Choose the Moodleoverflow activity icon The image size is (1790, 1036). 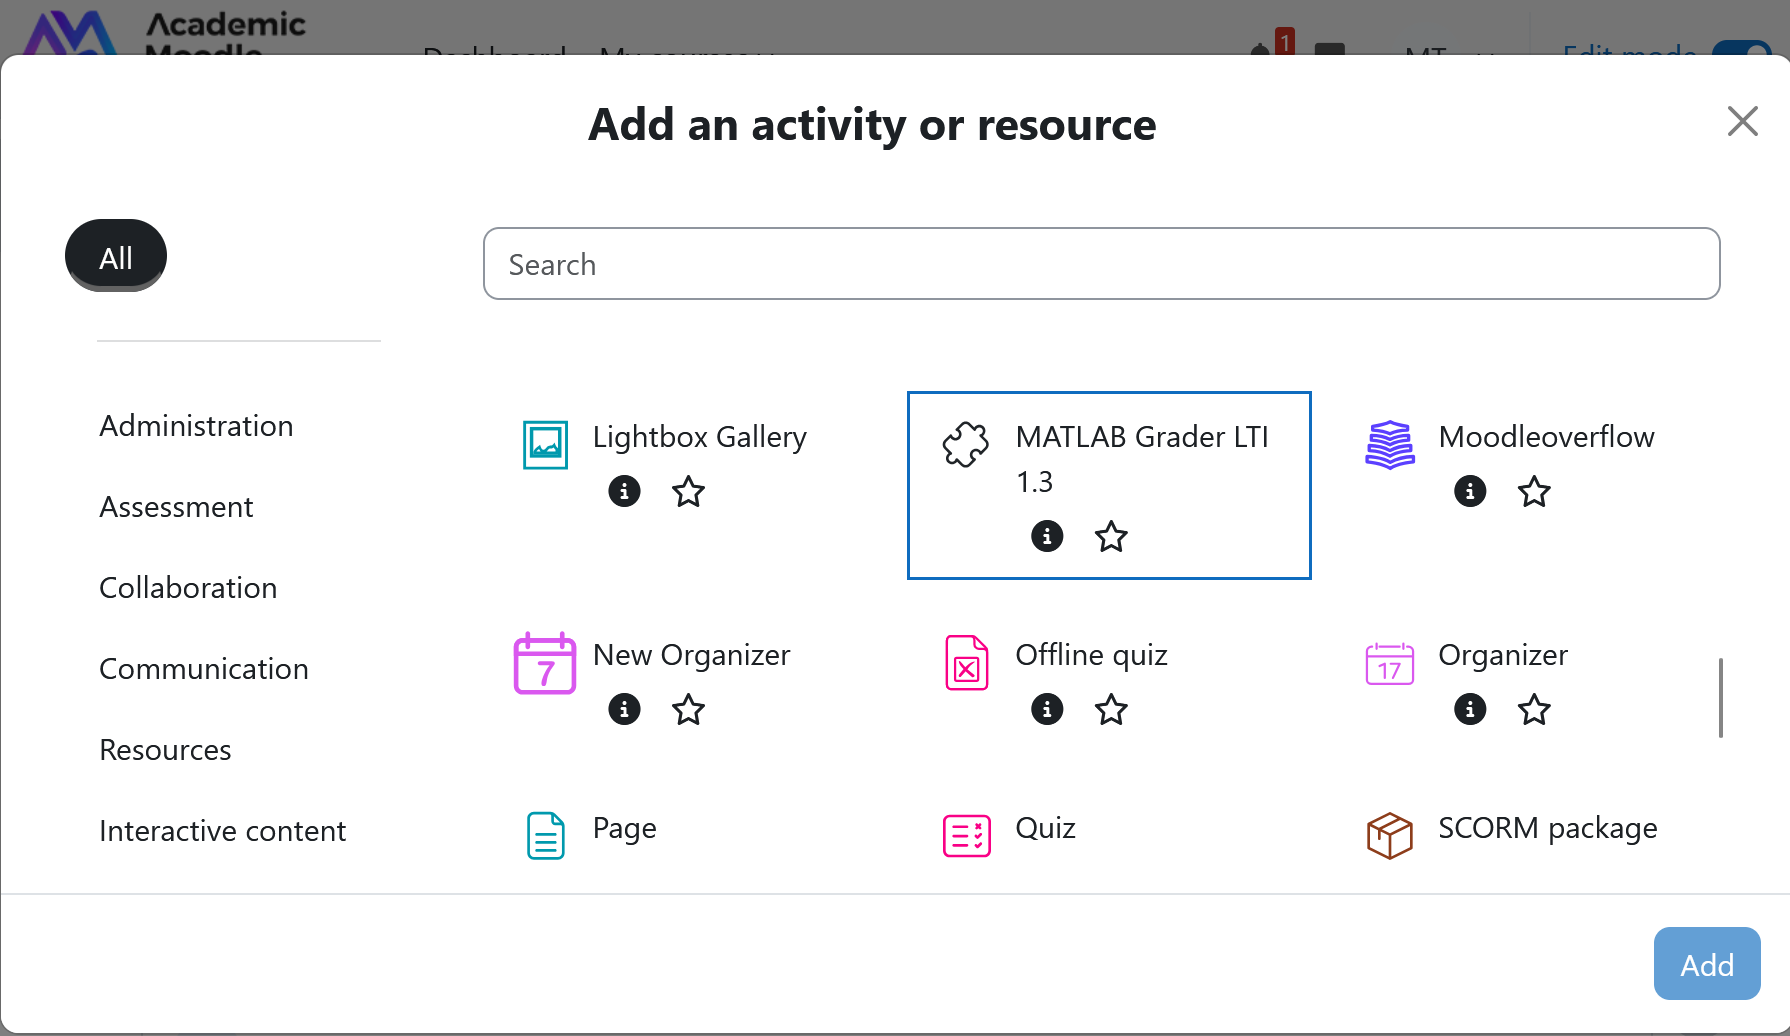point(1390,445)
